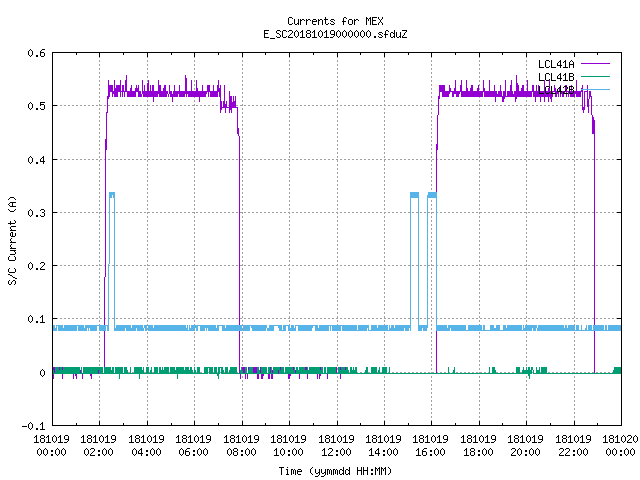
Task: Click the LCL41A legend label
Action: (556, 64)
